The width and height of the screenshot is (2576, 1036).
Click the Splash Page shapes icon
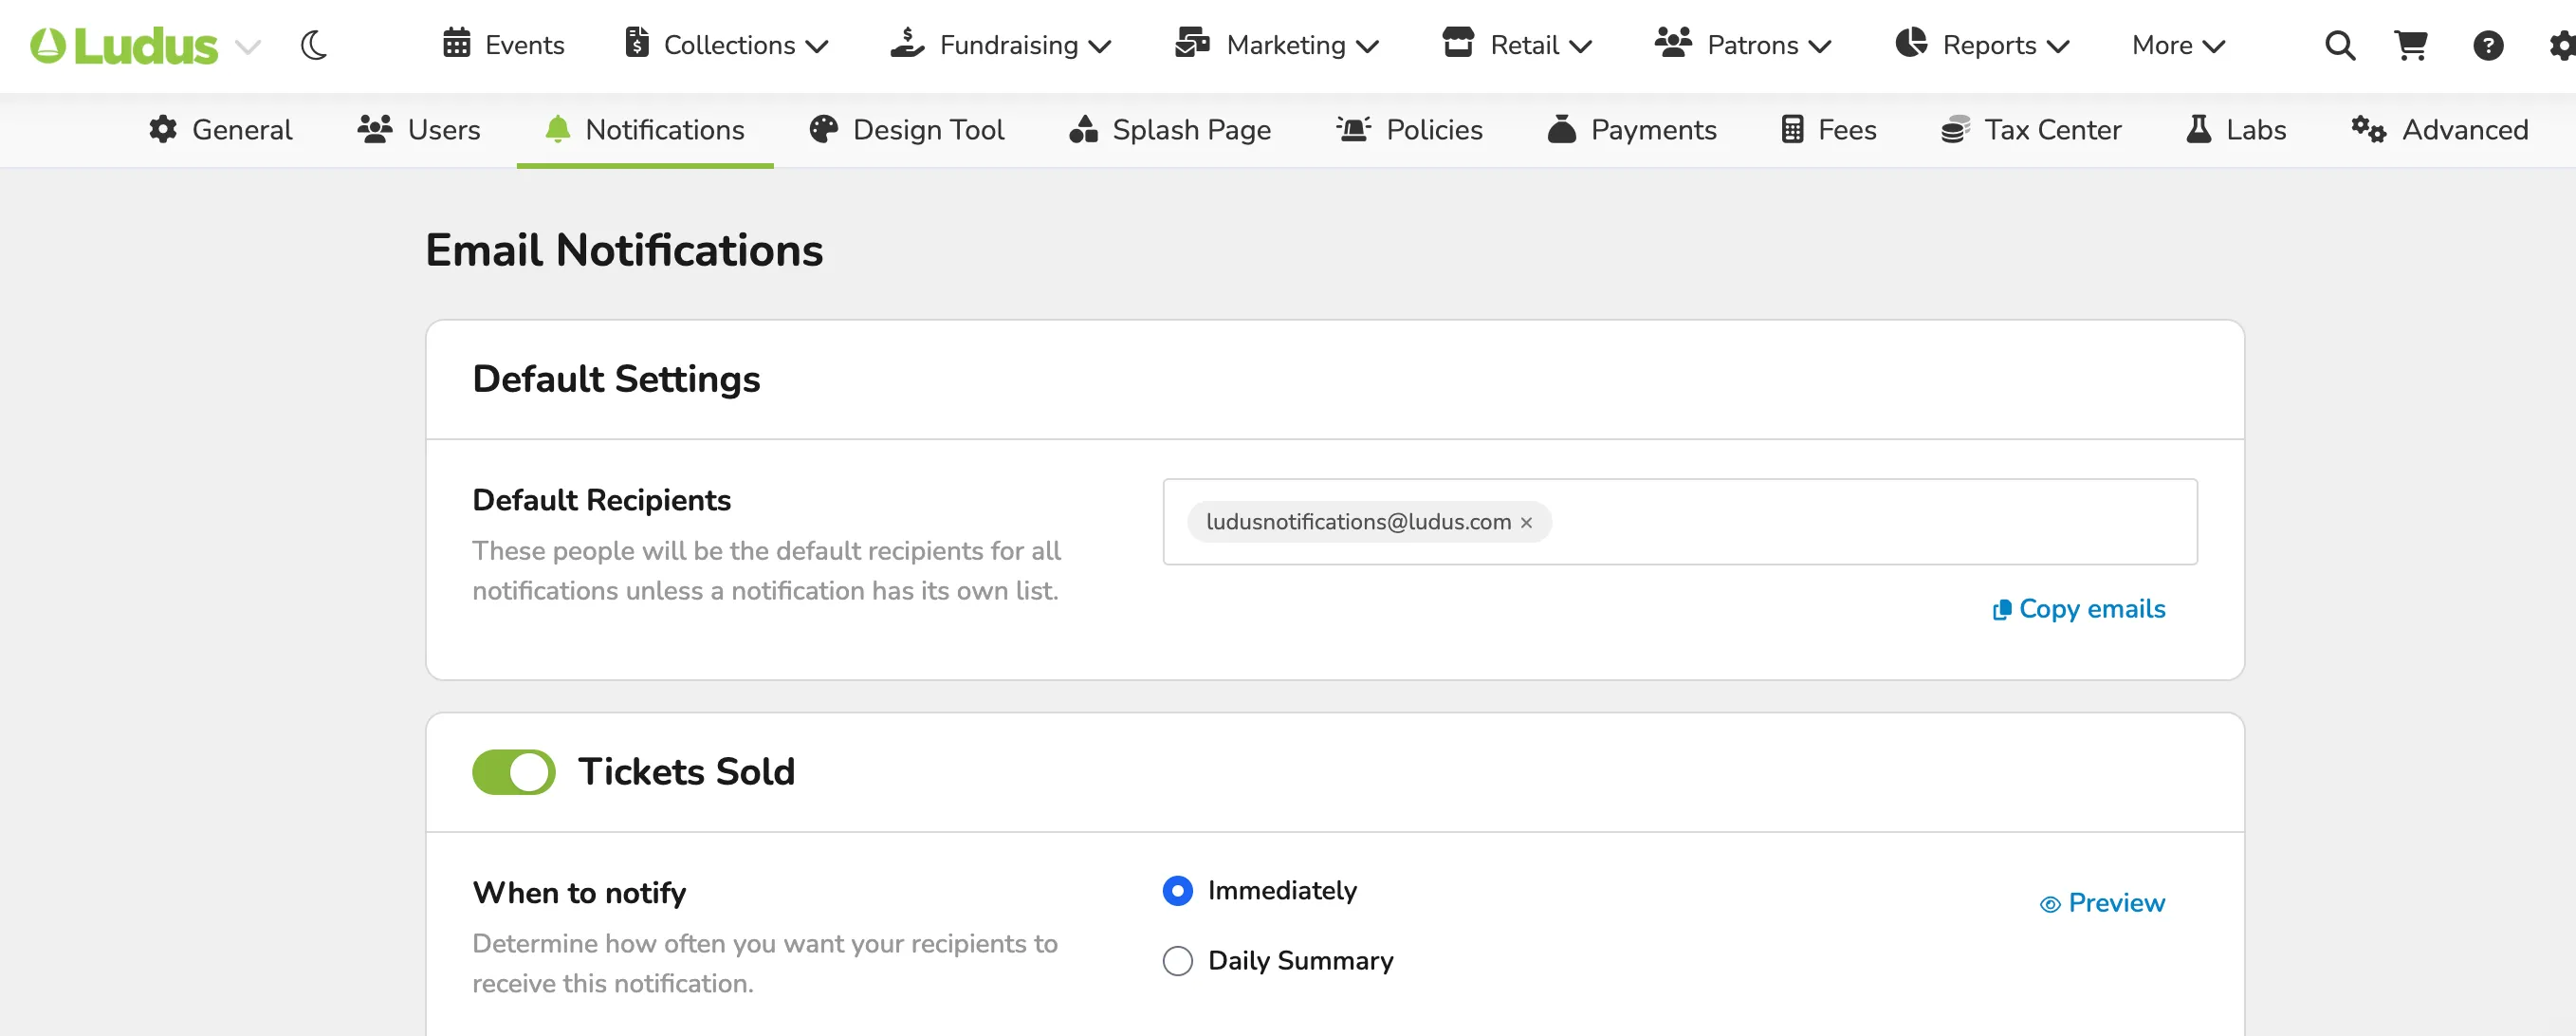pos(1084,129)
